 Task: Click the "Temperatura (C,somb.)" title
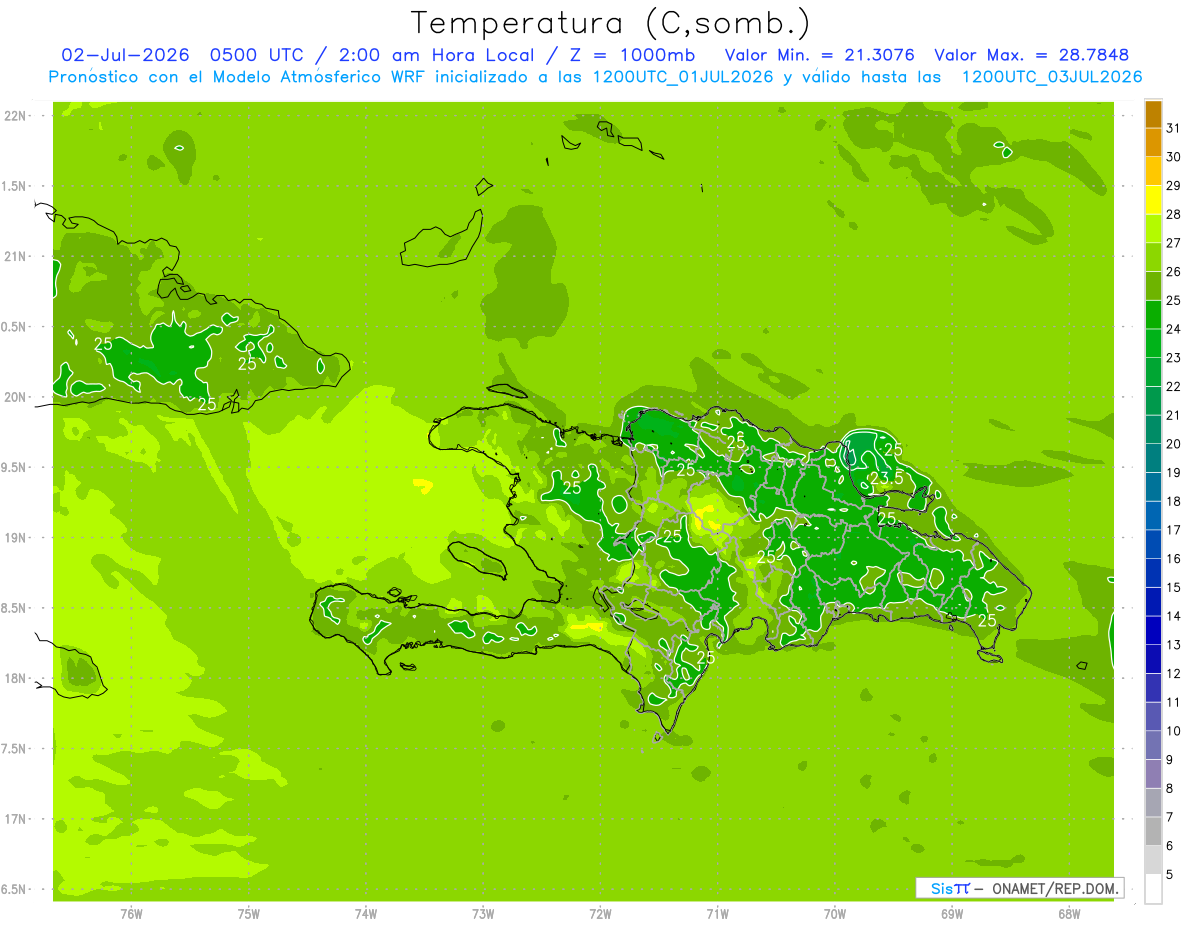pos(610,23)
